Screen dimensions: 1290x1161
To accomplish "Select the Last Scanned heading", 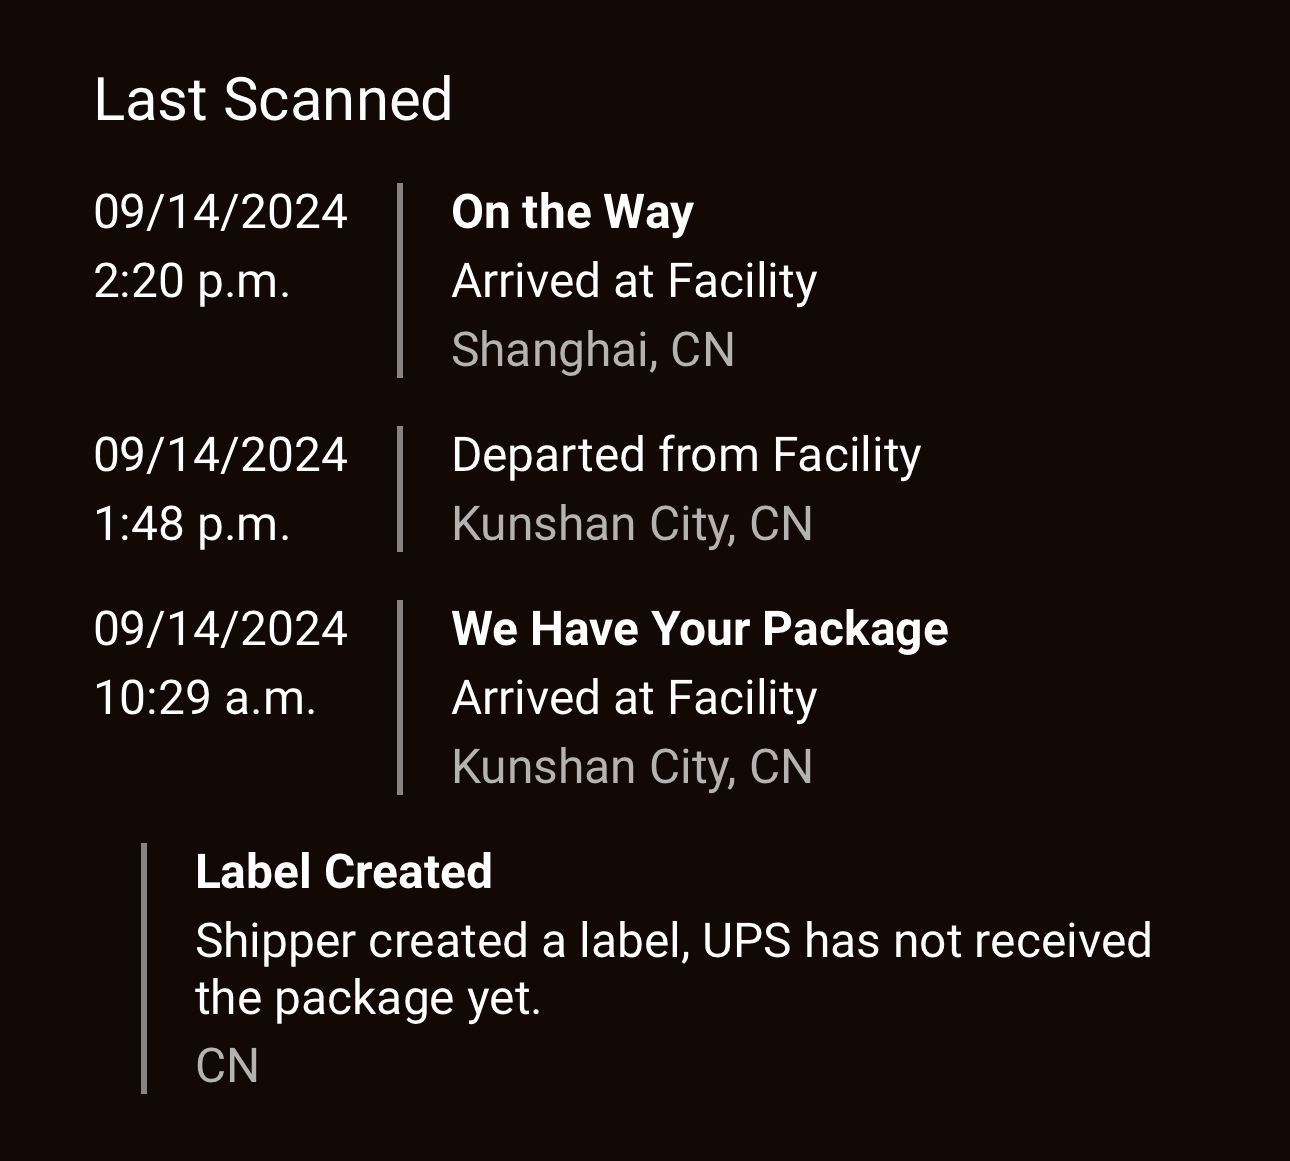I will pyautogui.click(x=273, y=100).
